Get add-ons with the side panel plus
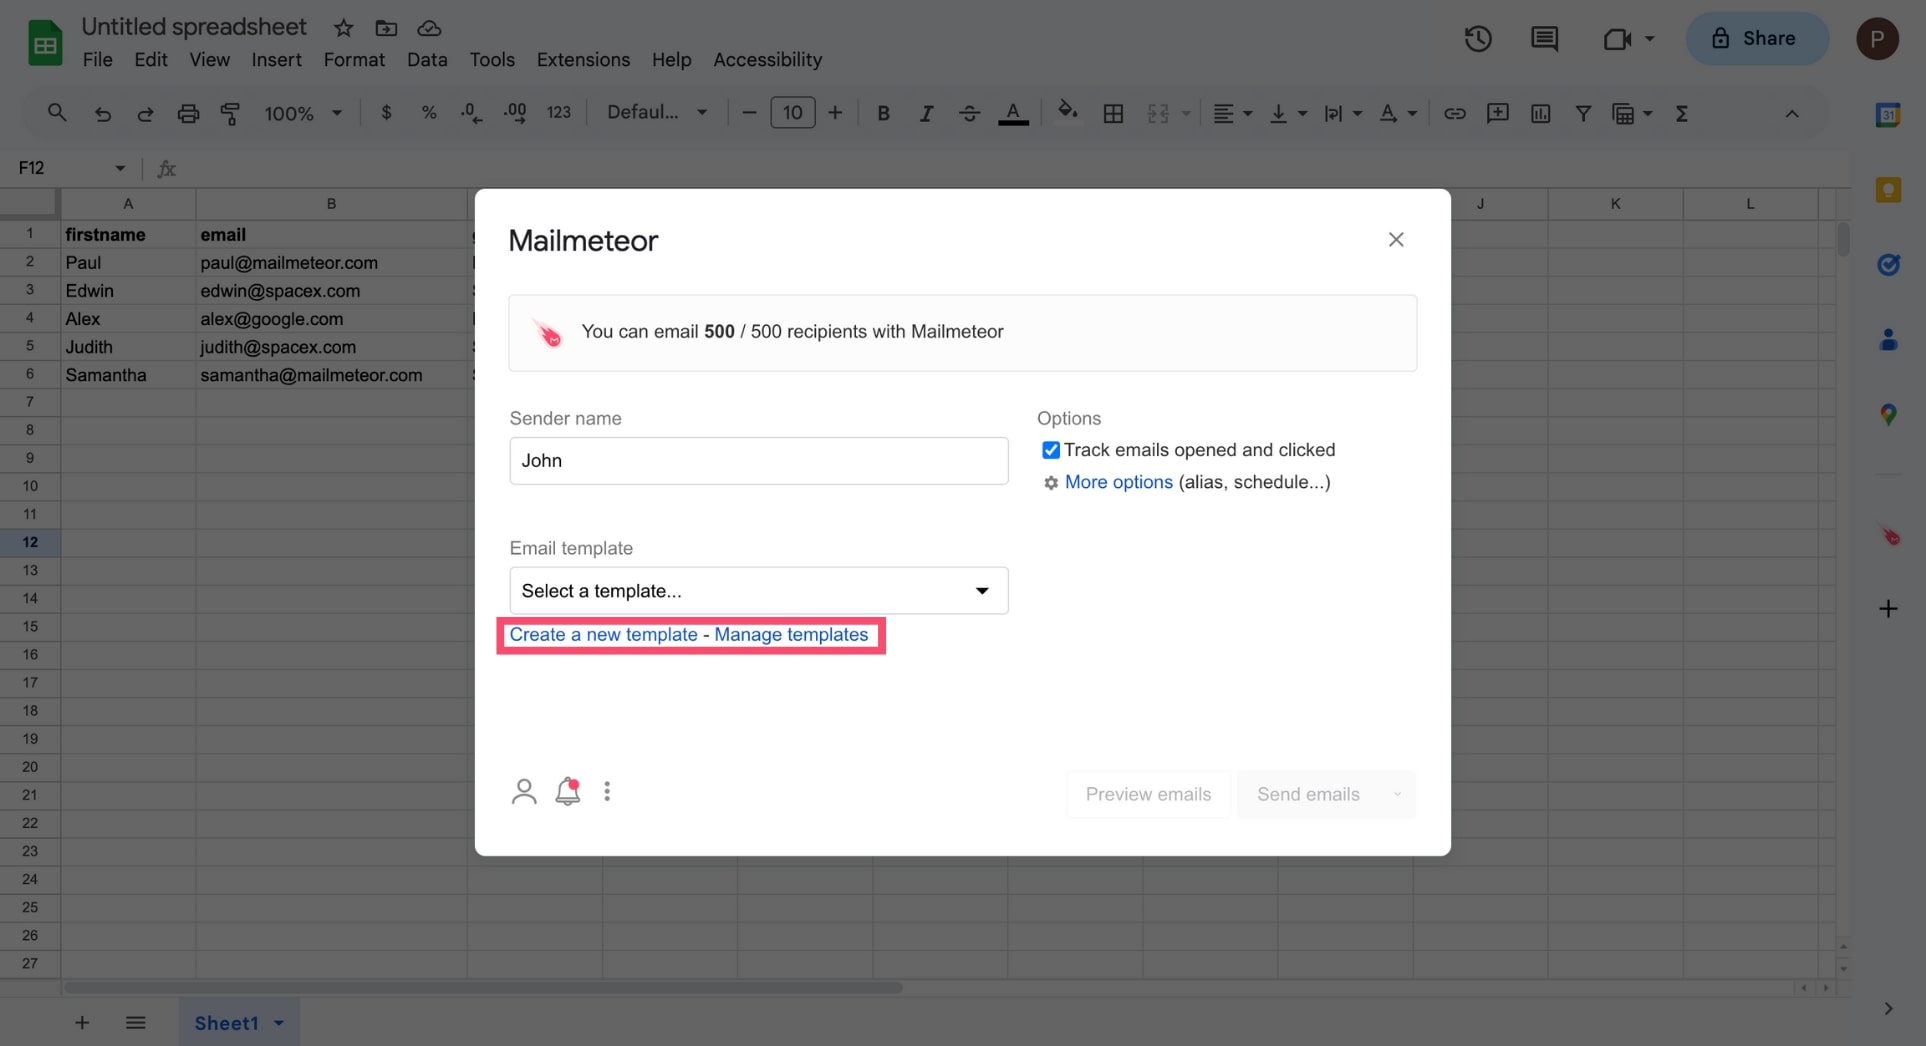Image resolution: width=1926 pixels, height=1046 pixels. tap(1888, 608)
